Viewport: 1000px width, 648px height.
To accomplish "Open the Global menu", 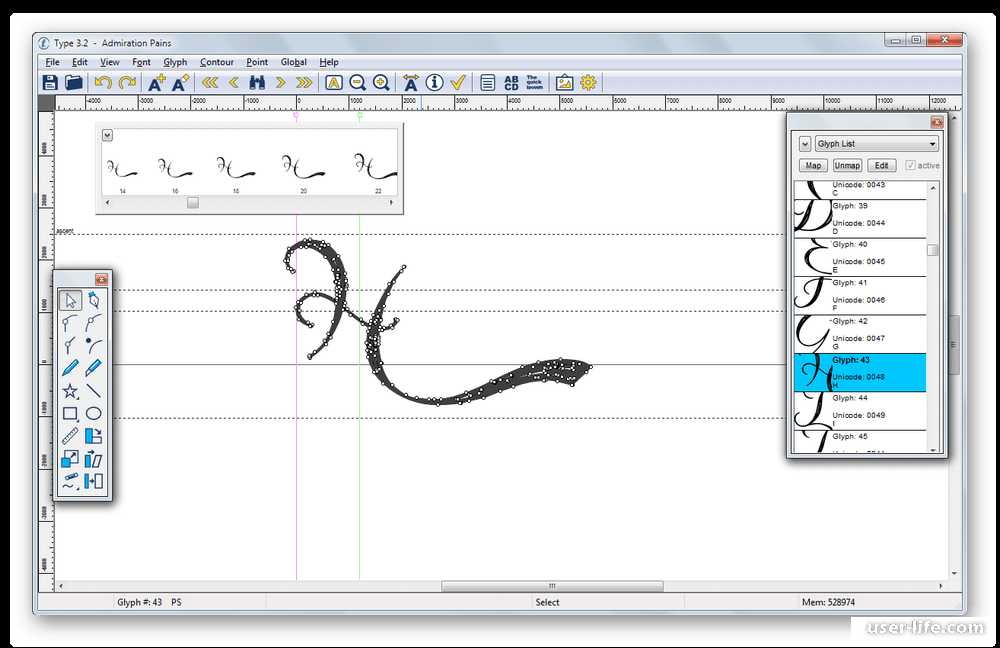I will [x=293, y=62].
